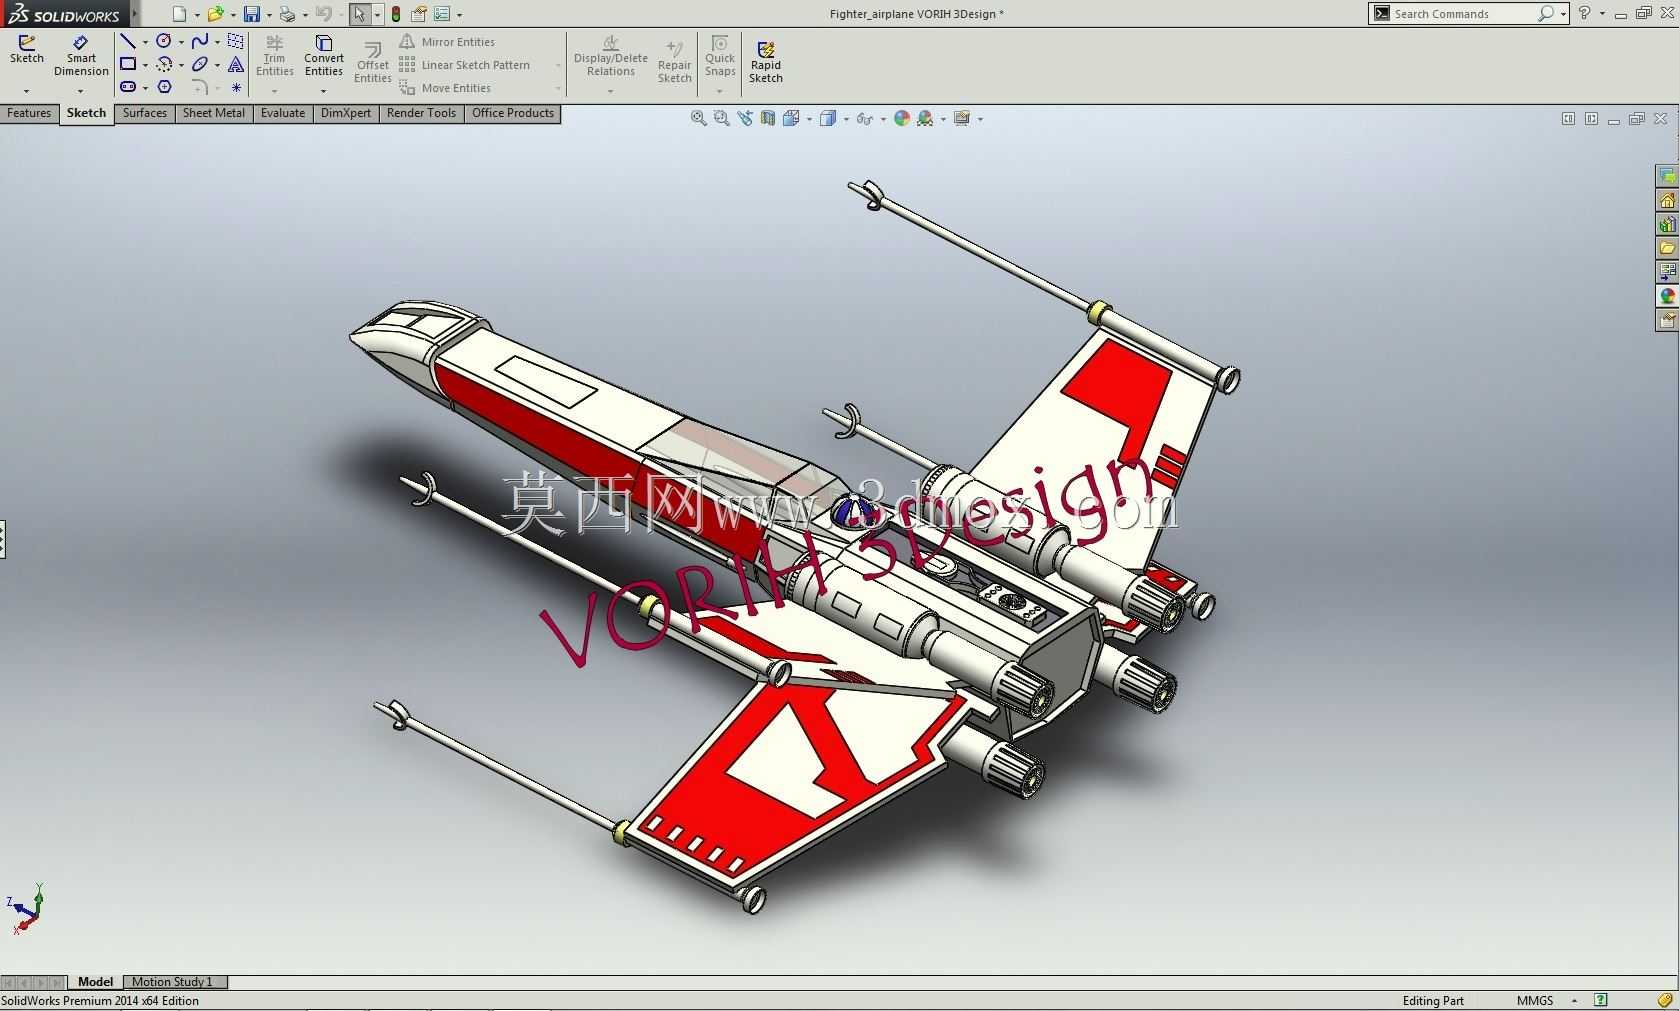Viewport: 1679px width, 1011px height.
Task: Select the Circle sketch tool
Action: click(x=164, y=41)
